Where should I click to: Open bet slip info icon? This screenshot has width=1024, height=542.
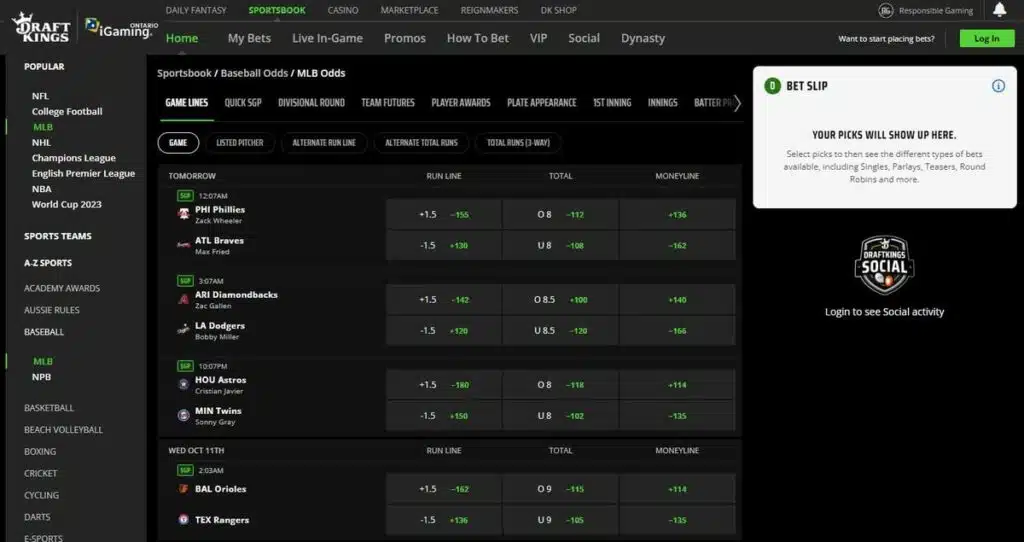(998, 86)
